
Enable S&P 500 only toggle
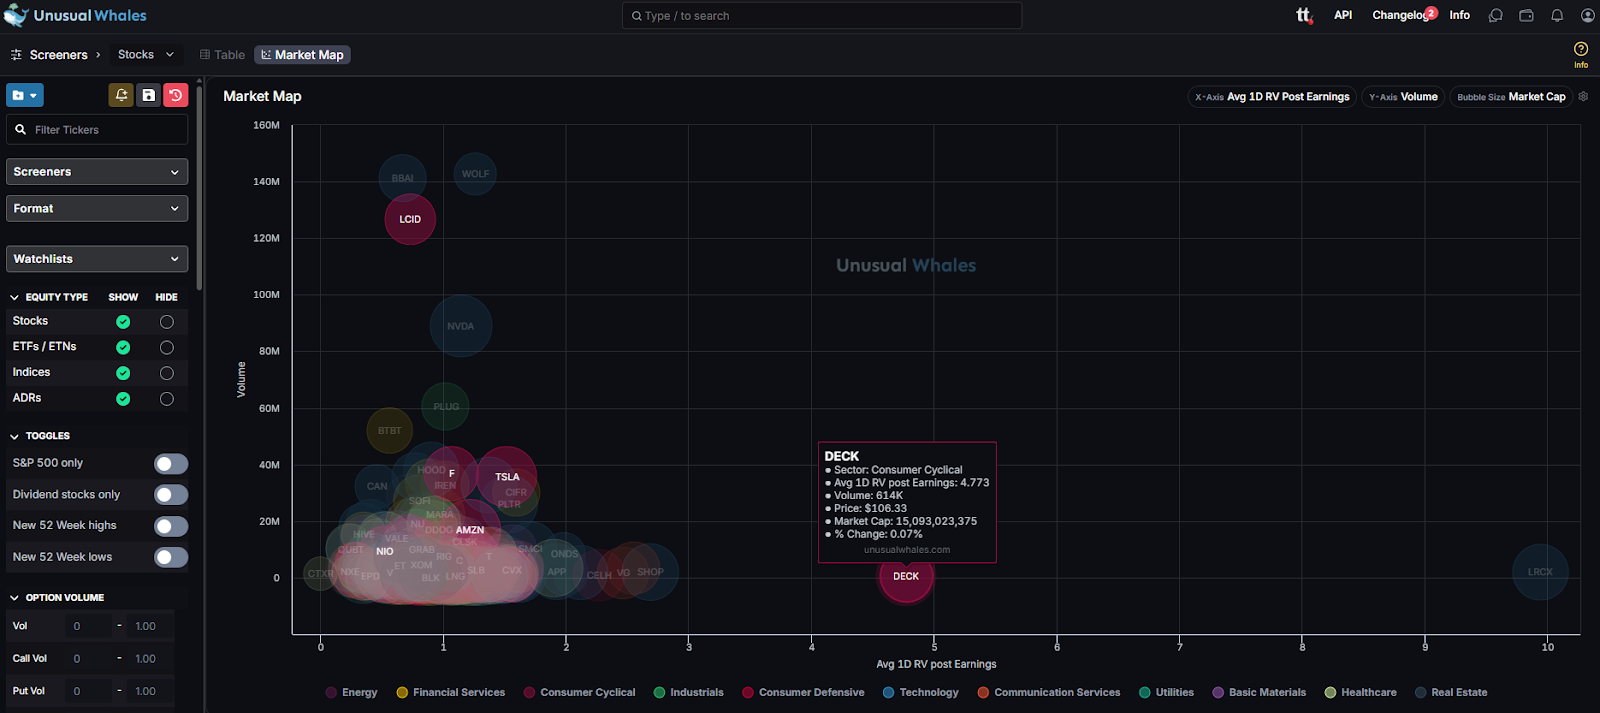171,463
